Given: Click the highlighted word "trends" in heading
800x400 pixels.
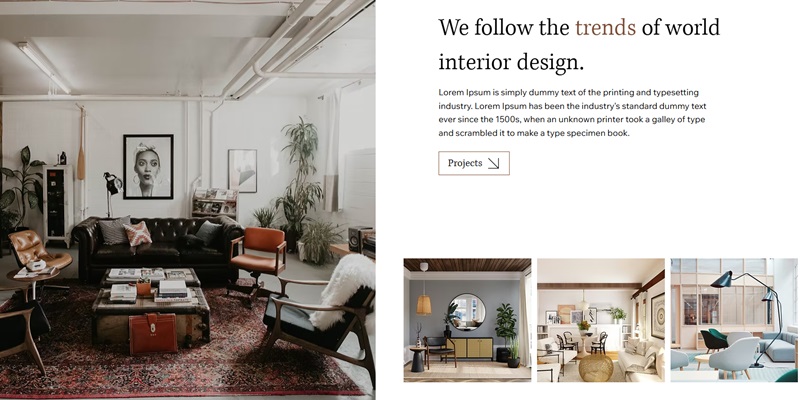Looking at the screenshot, I should tap(605, 27).
